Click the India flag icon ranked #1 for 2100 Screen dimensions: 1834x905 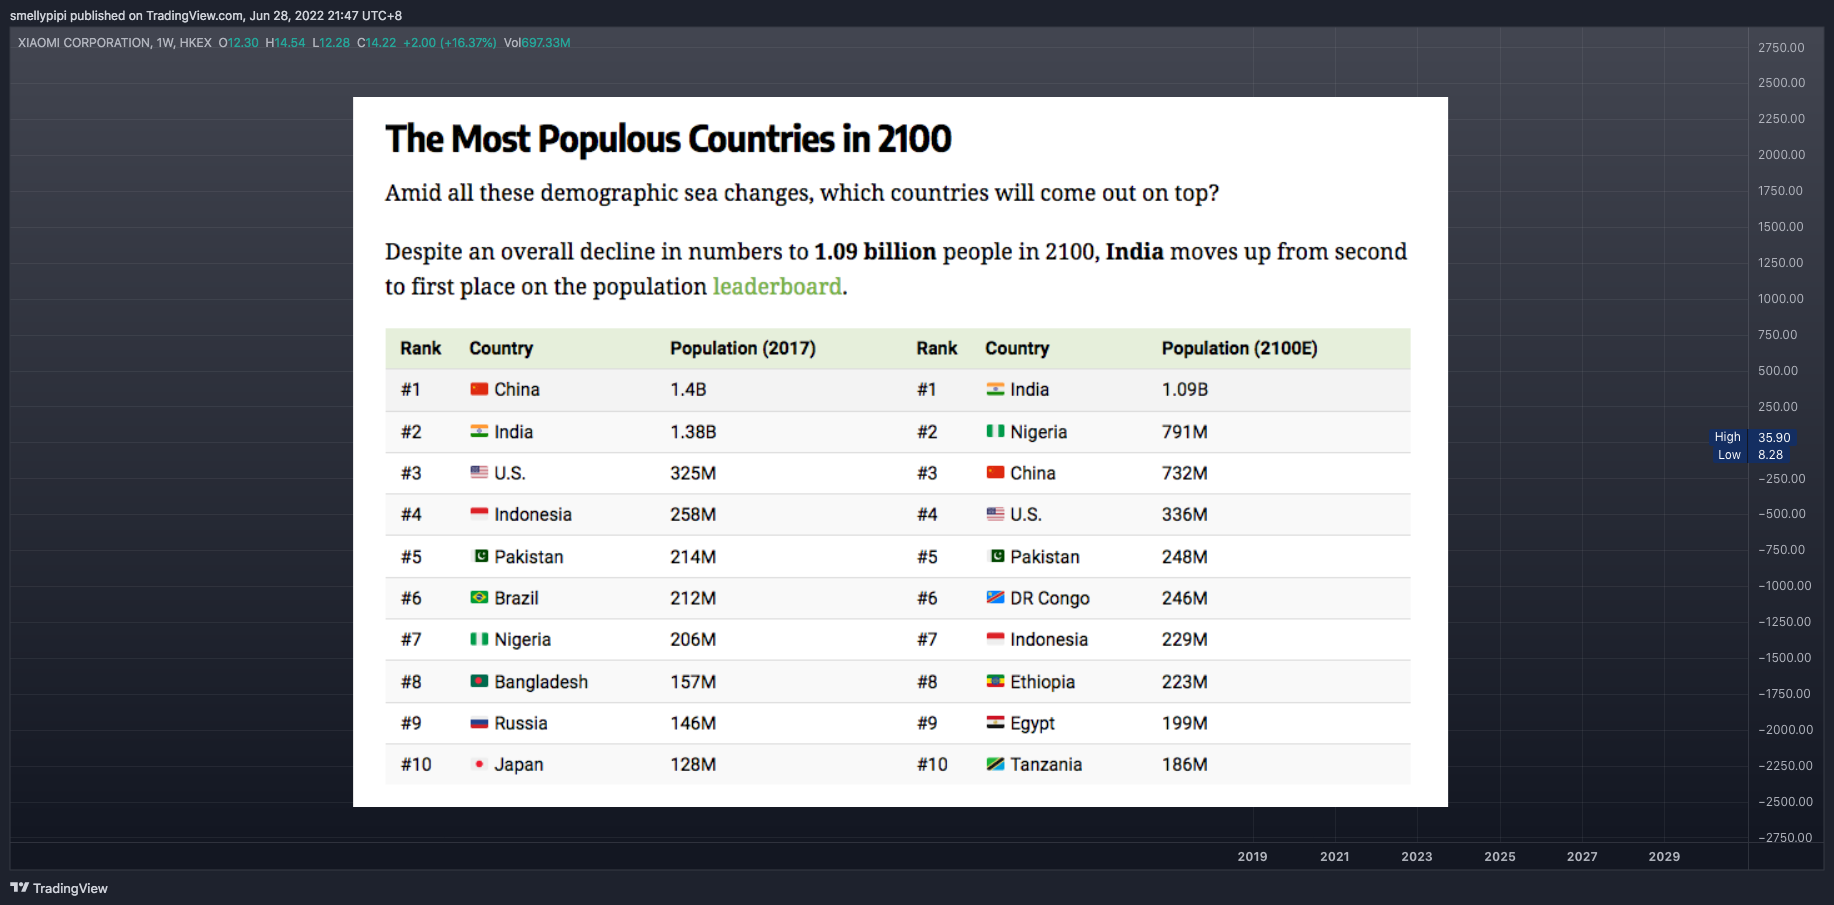tap(995, 389)
